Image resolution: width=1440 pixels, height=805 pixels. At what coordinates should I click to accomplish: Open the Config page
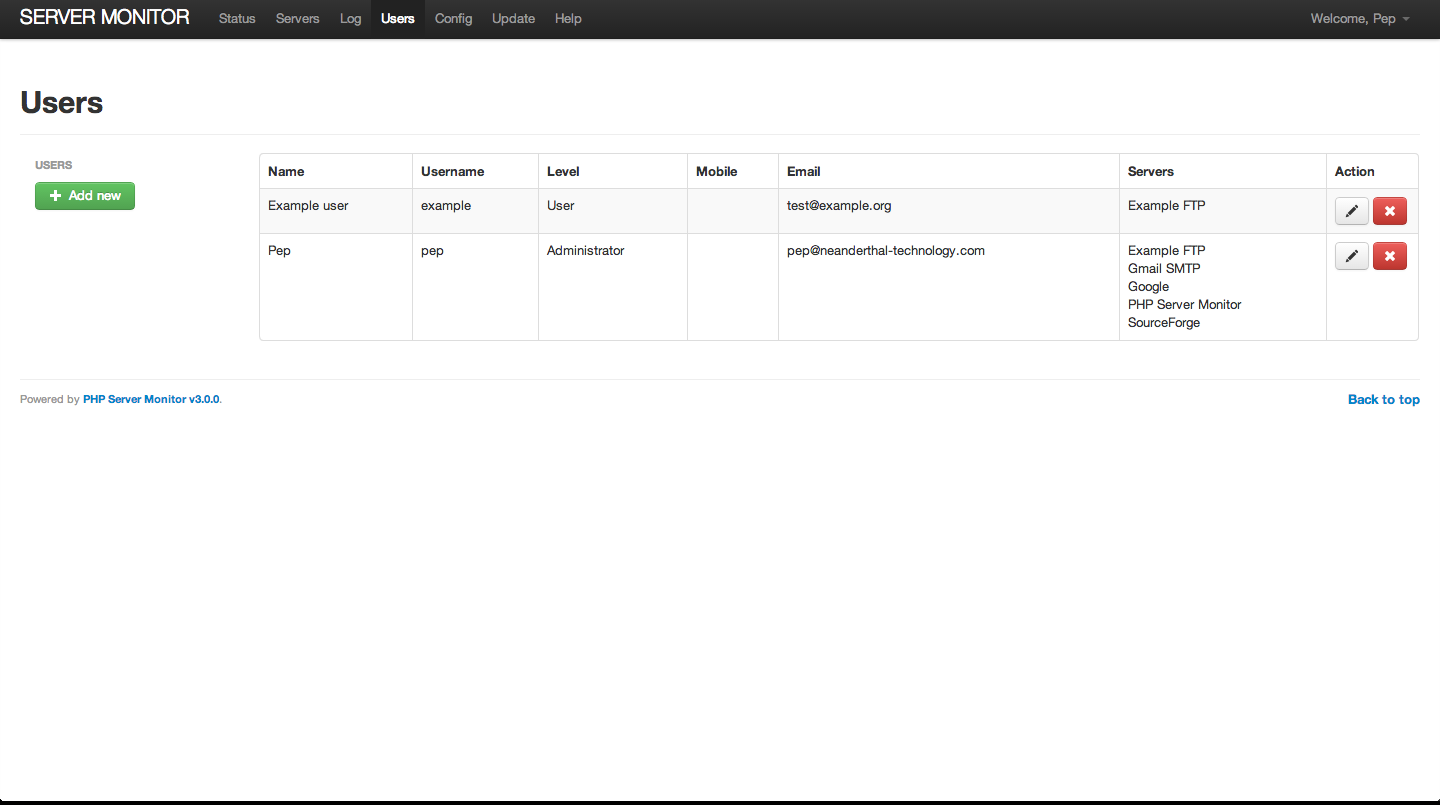pos(453,18)
